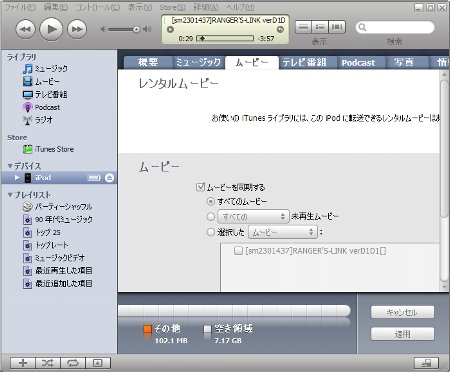This screenshot has width=450, height=372.
Task: Click the loud-volume speaker icon
Action: pyautogui.click(x=147, y=30)
